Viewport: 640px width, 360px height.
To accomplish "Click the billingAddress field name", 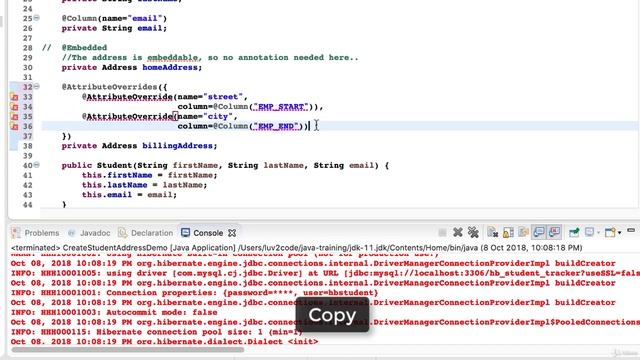I will coord(178,146).
